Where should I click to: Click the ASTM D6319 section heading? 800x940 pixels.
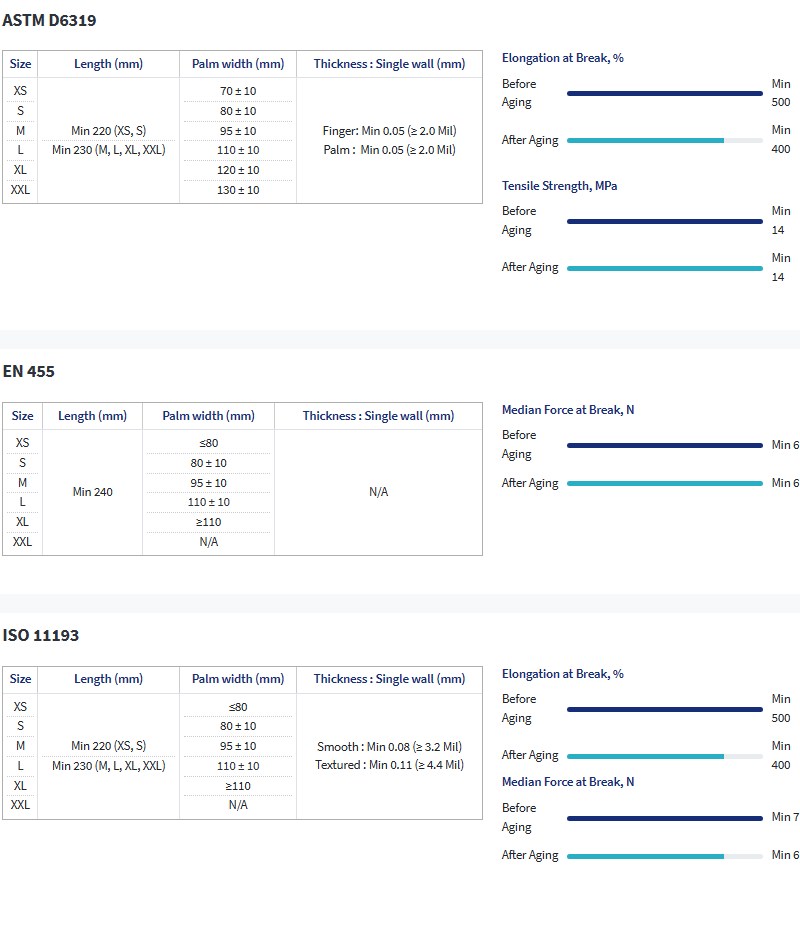50,20
